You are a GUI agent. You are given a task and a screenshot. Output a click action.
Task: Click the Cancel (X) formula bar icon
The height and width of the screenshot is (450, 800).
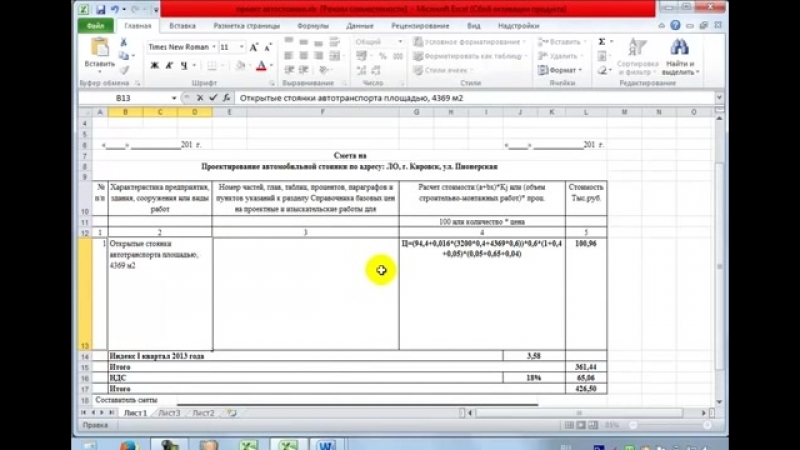[x=199, y=98]
